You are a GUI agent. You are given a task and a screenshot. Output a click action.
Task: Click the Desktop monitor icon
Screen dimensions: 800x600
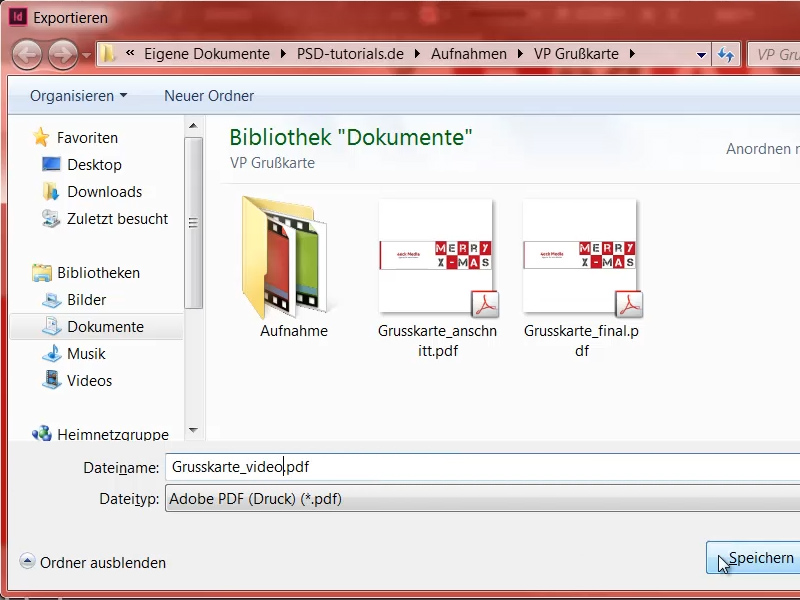51,164
